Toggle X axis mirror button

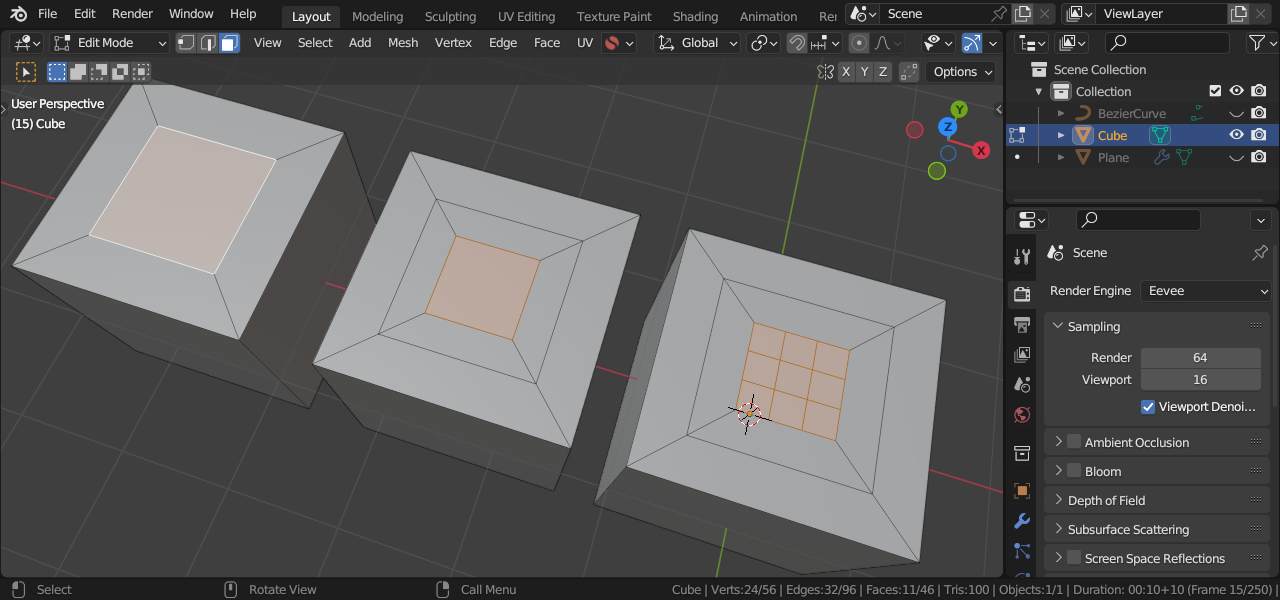coord(847,72)
